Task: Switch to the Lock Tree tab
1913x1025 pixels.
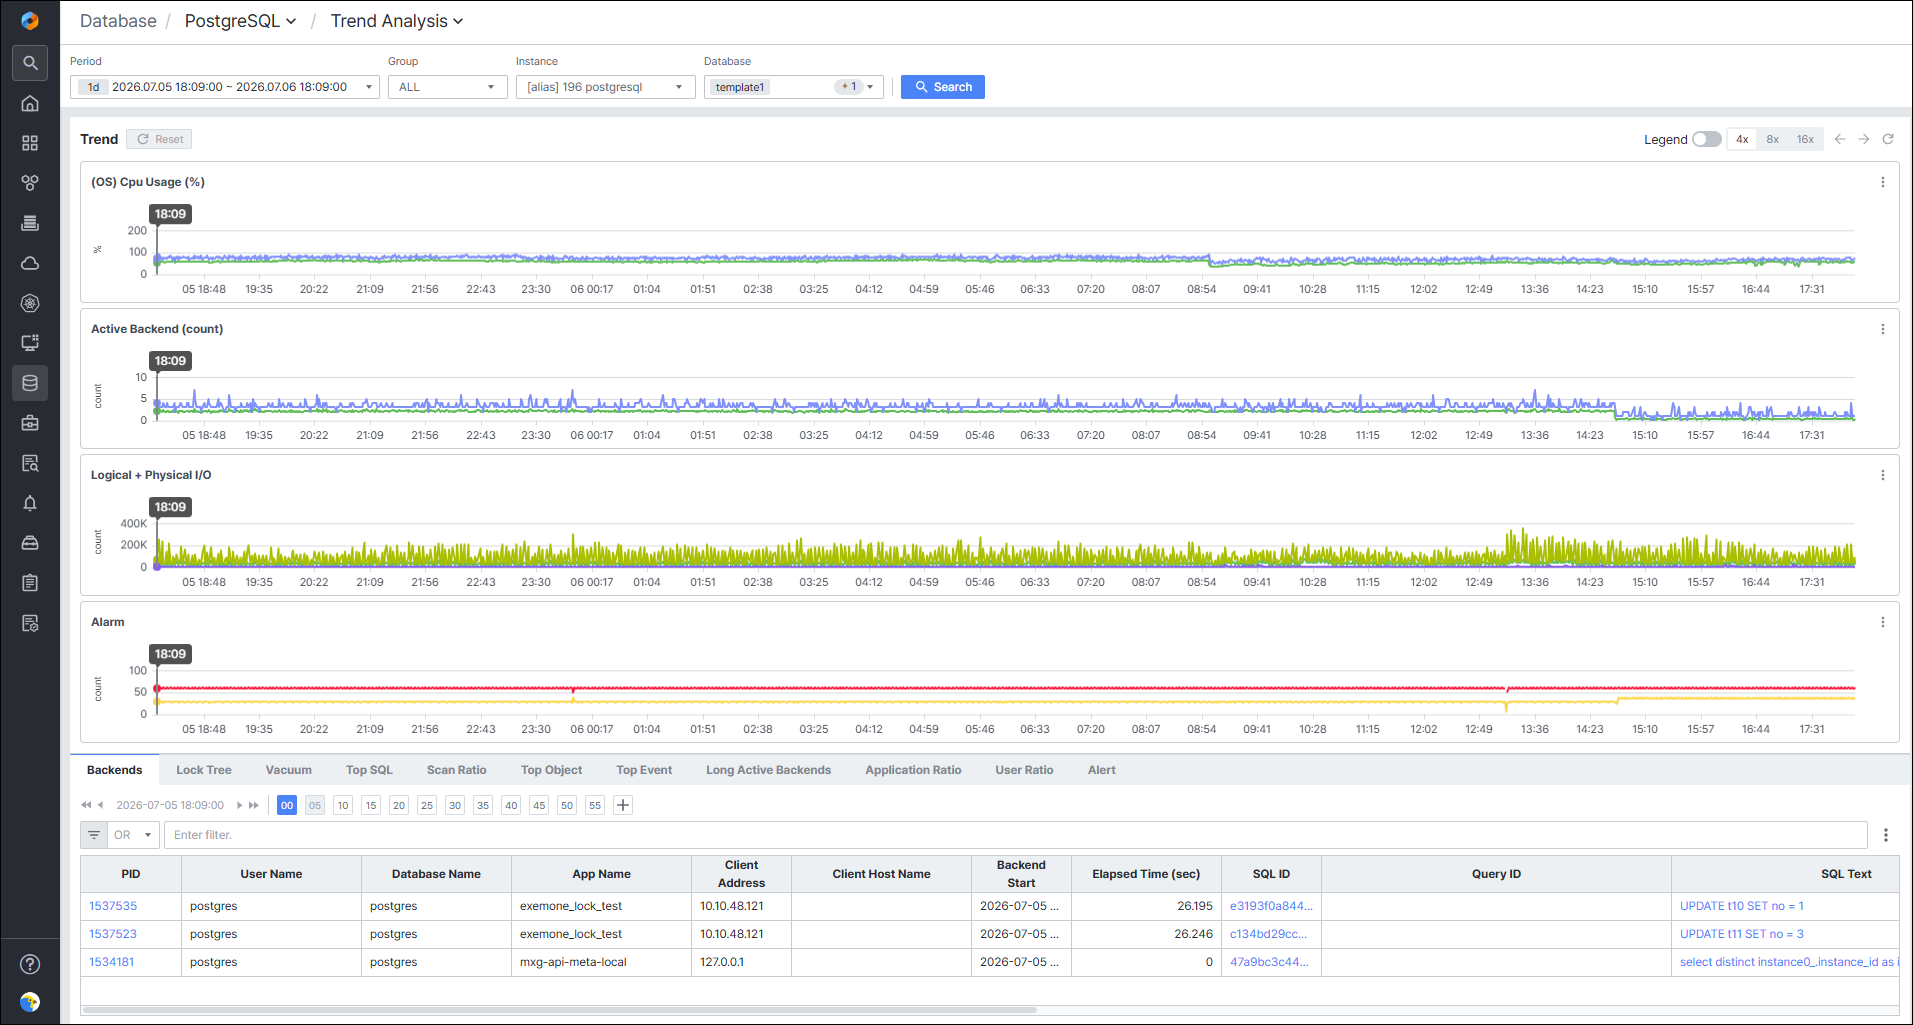Action: click(x=204, y=770)
